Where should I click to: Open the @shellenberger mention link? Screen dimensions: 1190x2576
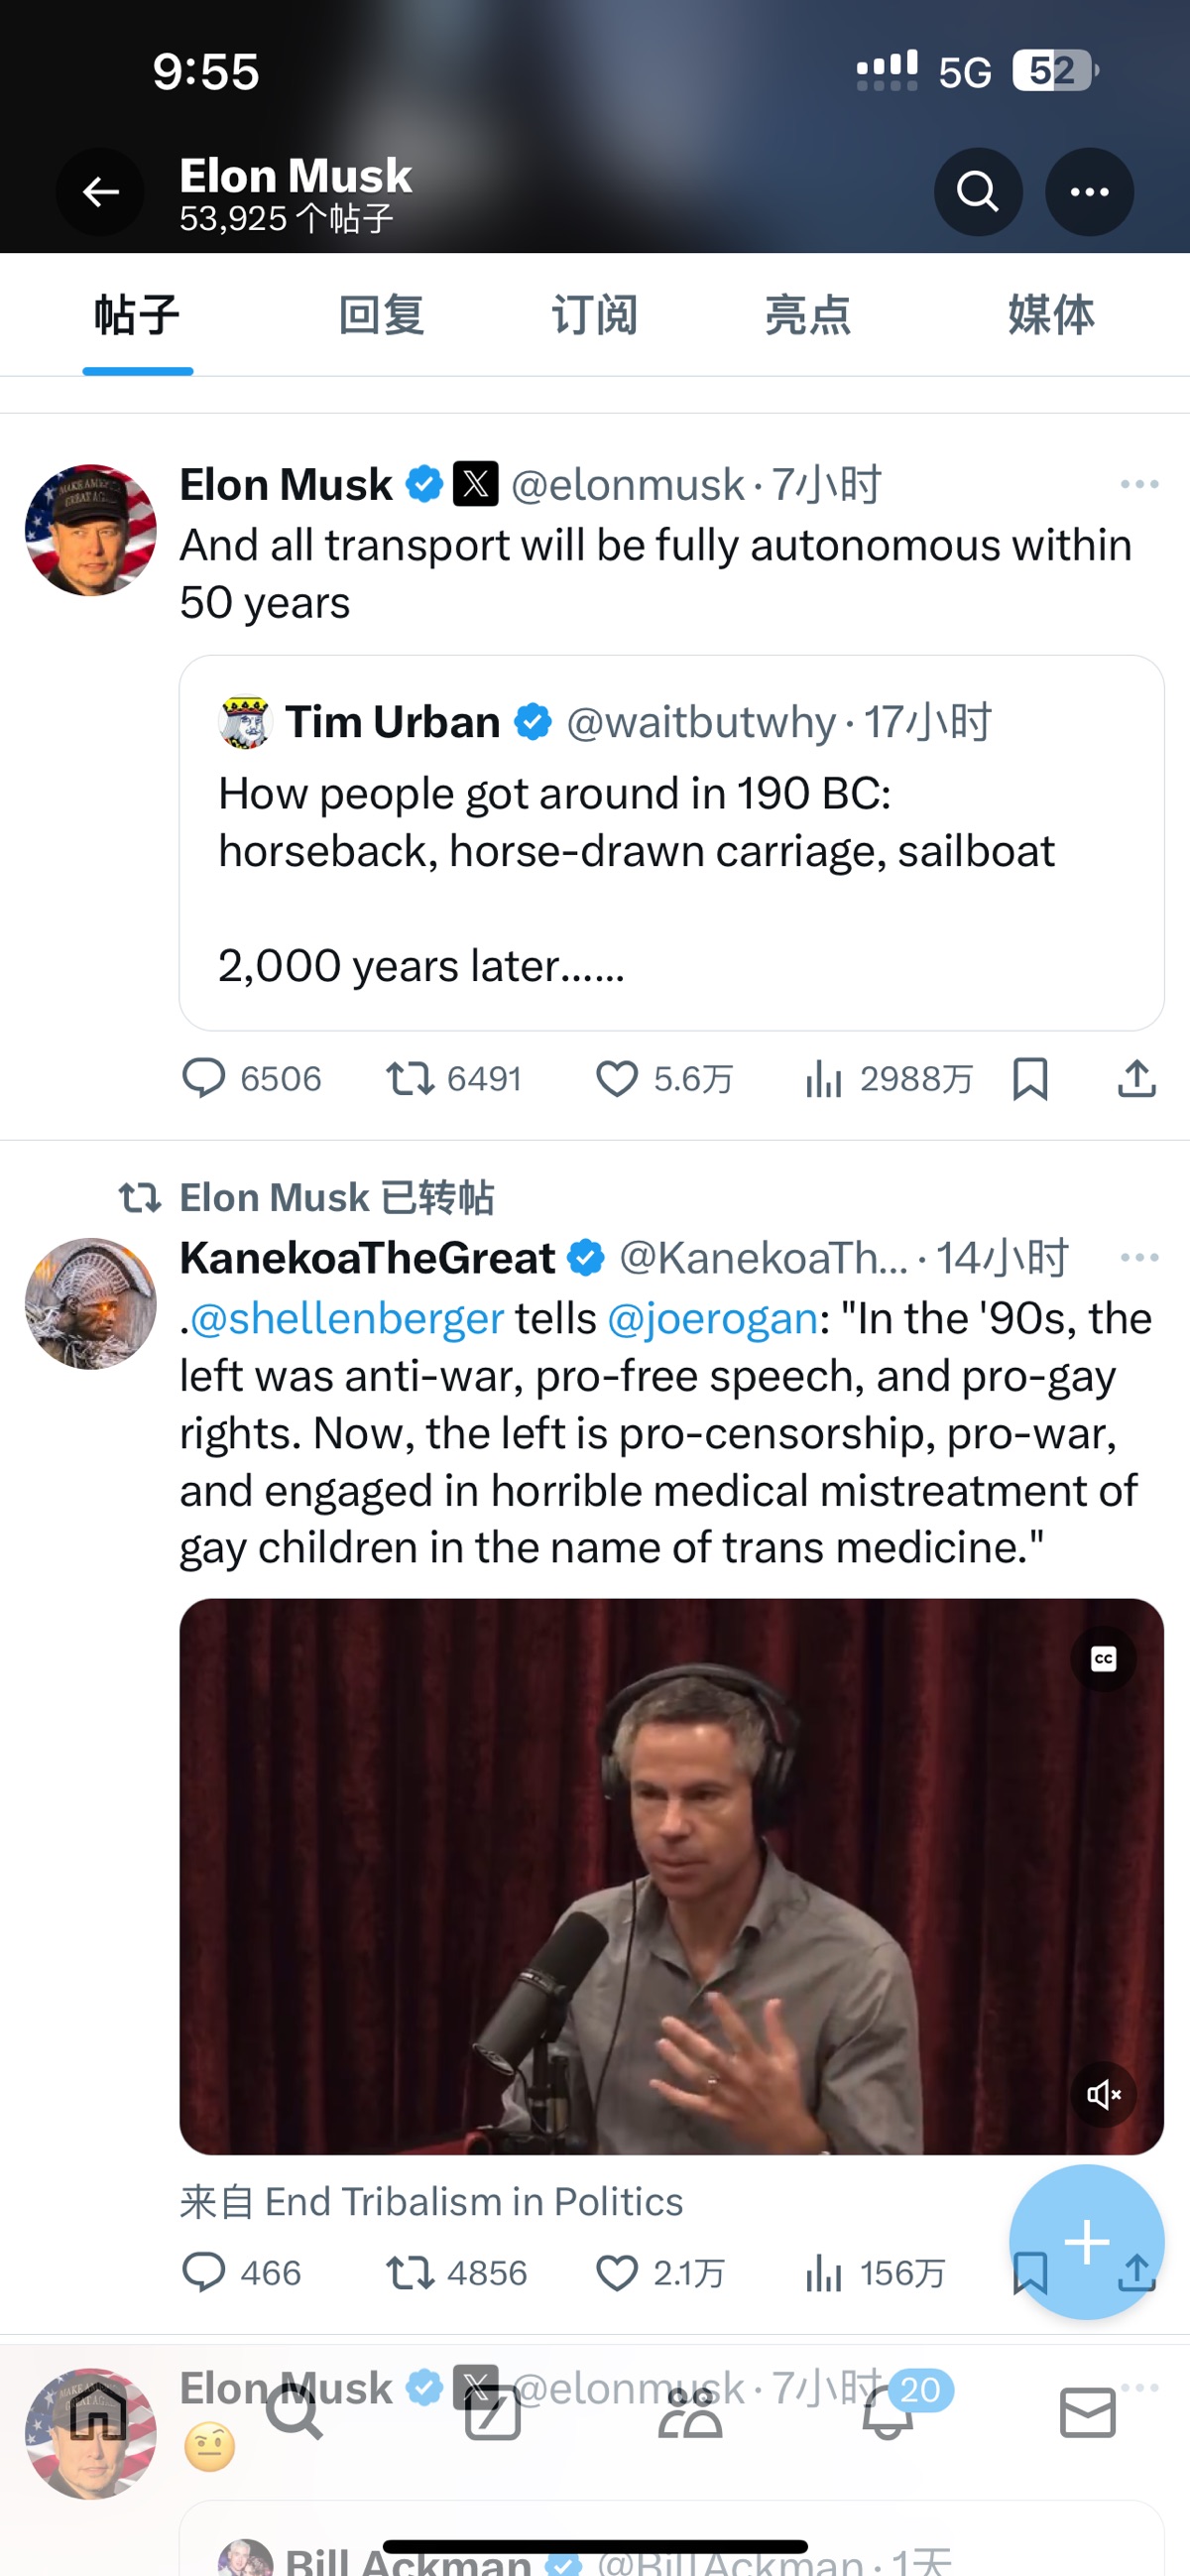346,1319
